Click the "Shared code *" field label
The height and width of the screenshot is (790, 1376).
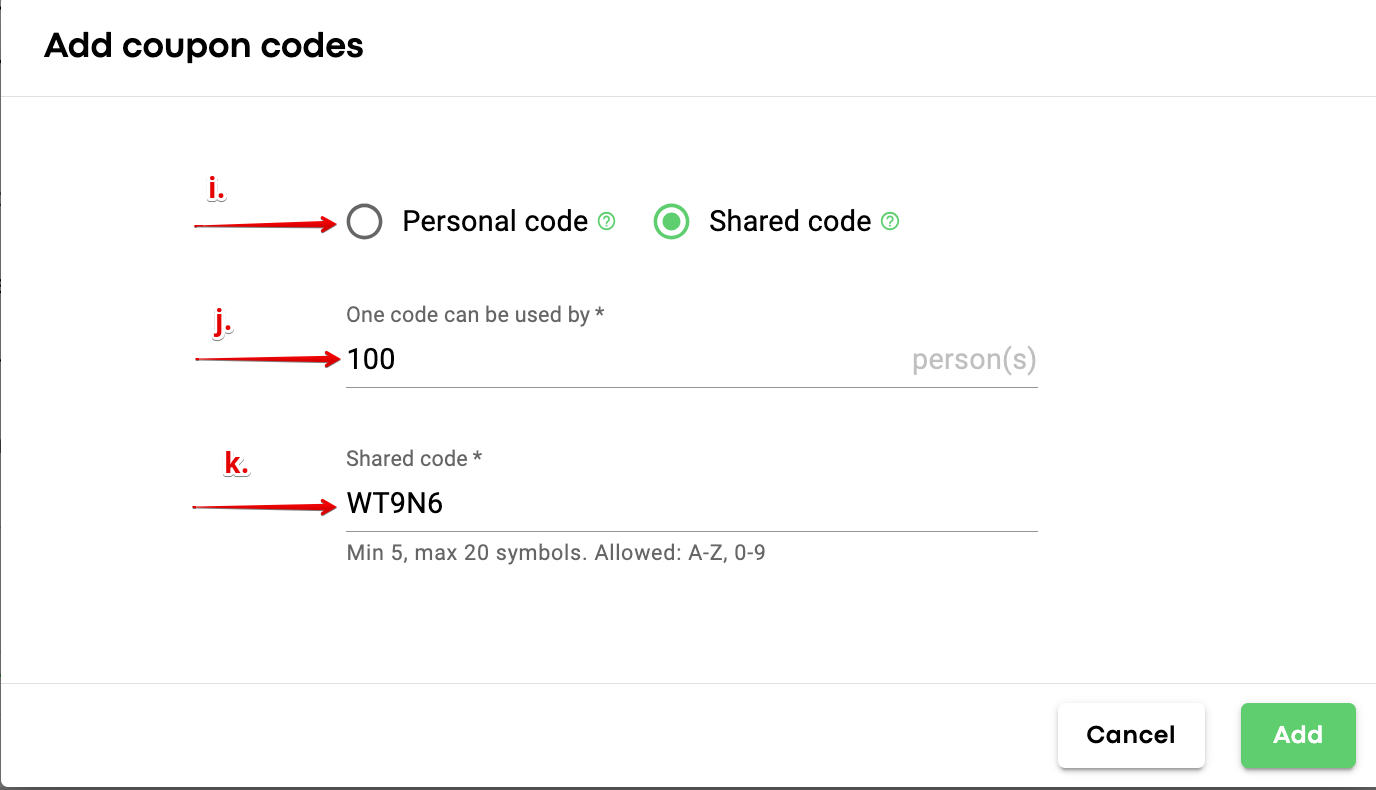click(x=414, y=459)
